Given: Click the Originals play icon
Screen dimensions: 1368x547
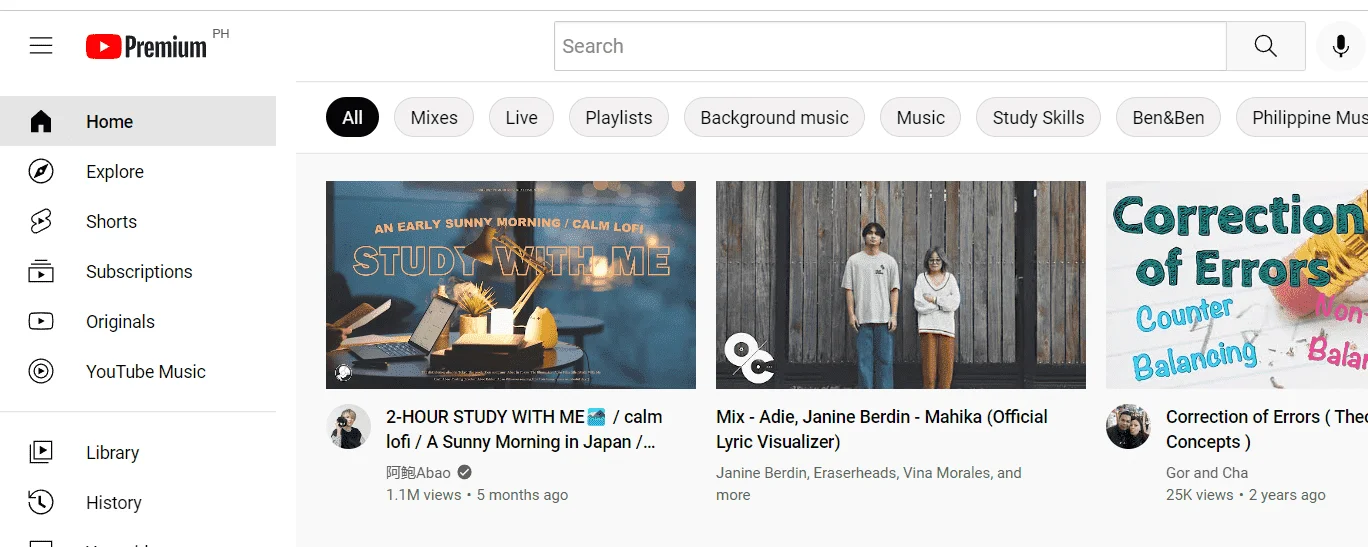Looking at the screenshot, I should click(41, 322).
